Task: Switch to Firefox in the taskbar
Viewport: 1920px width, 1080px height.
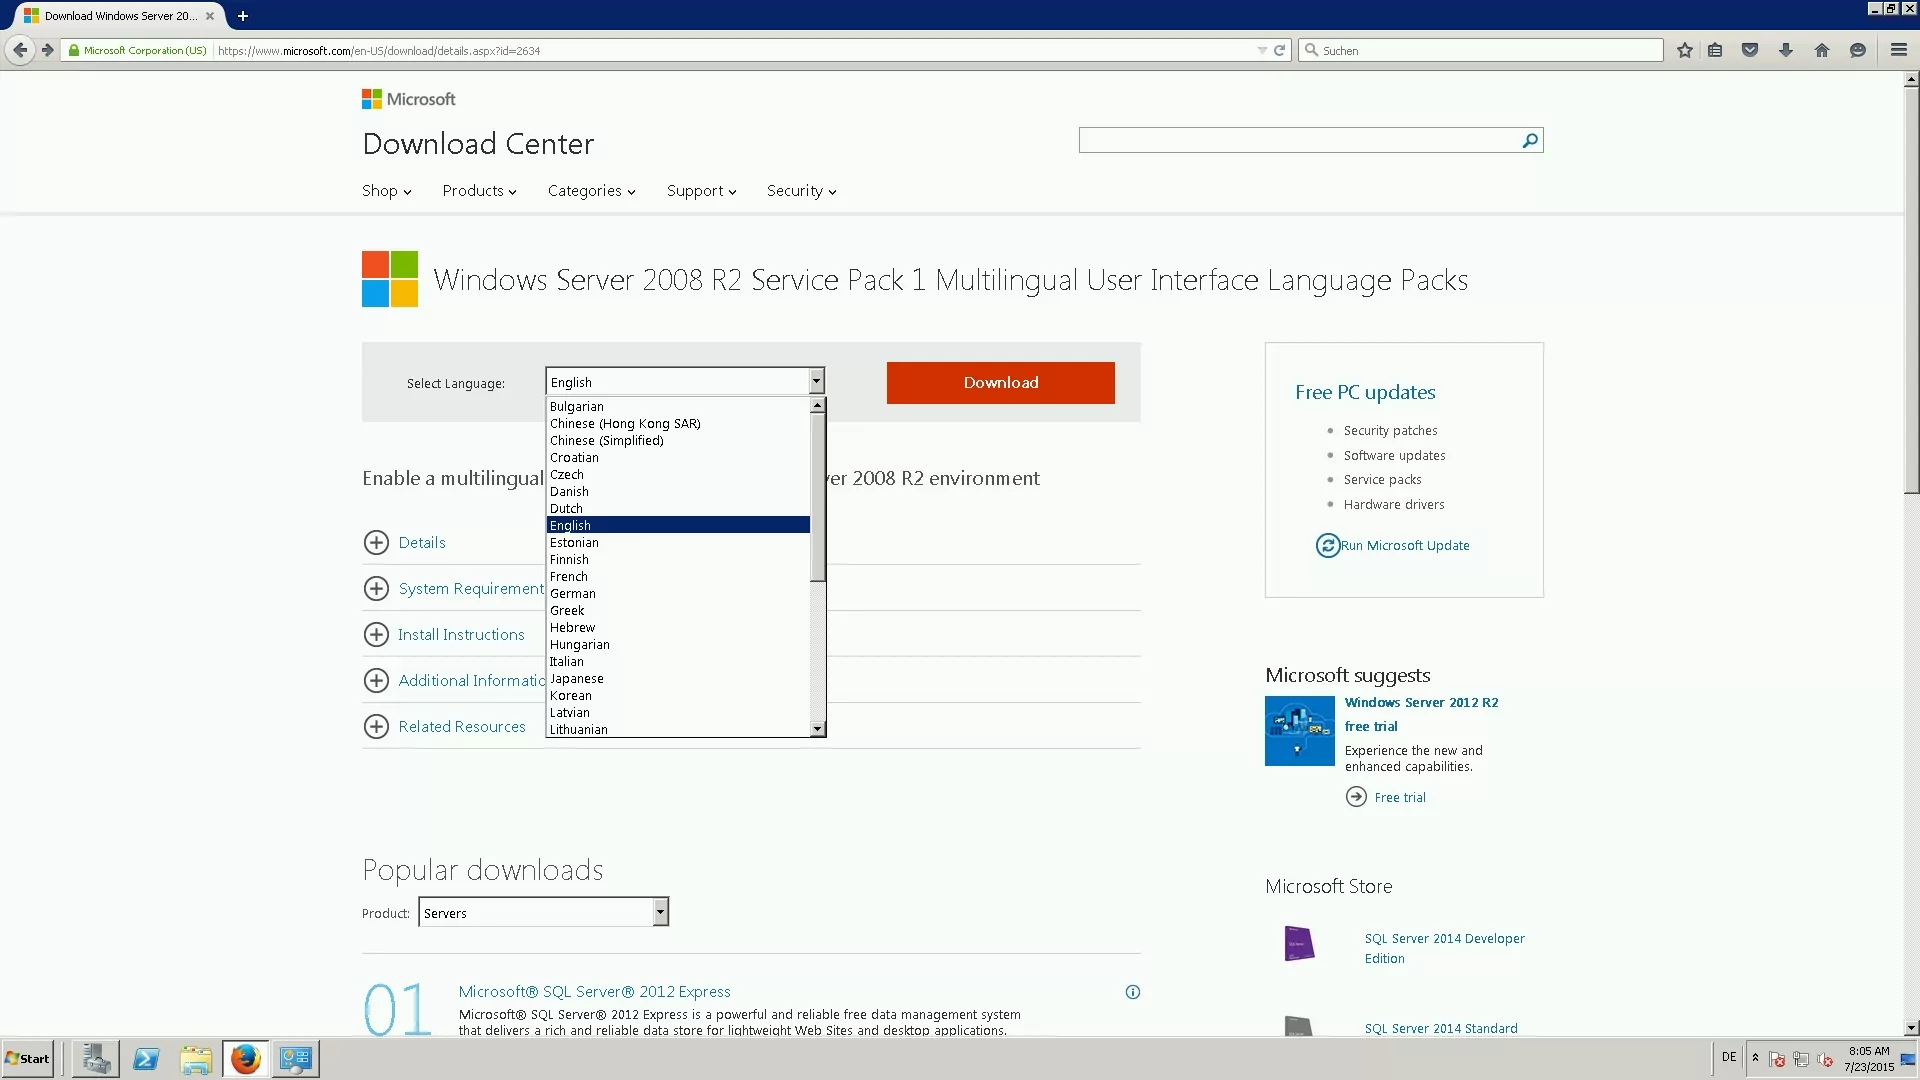Action: (x=246, y=1059)
